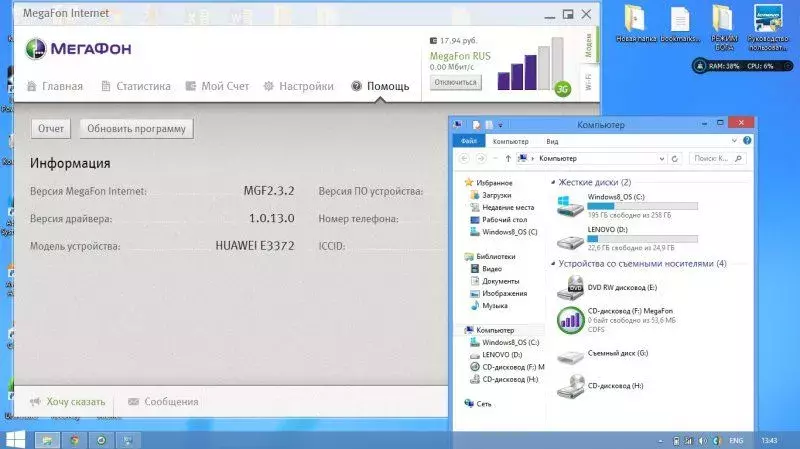Click the ENG language indicator
The height and width of the screenshot is (449, 800).
pos(736,440)
